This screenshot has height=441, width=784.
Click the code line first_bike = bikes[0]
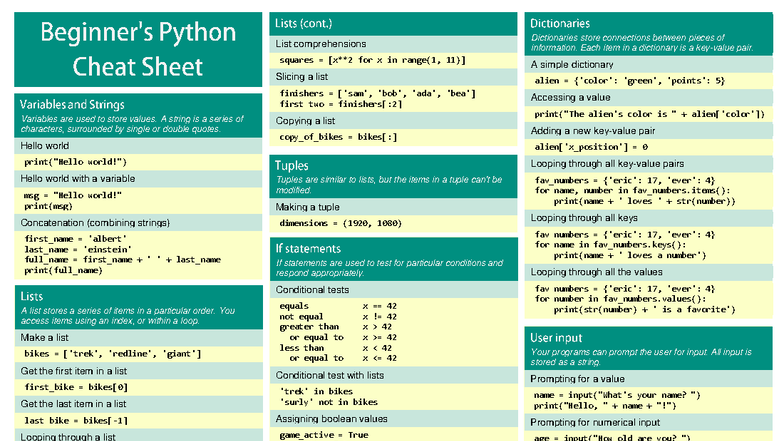point(76,387)
